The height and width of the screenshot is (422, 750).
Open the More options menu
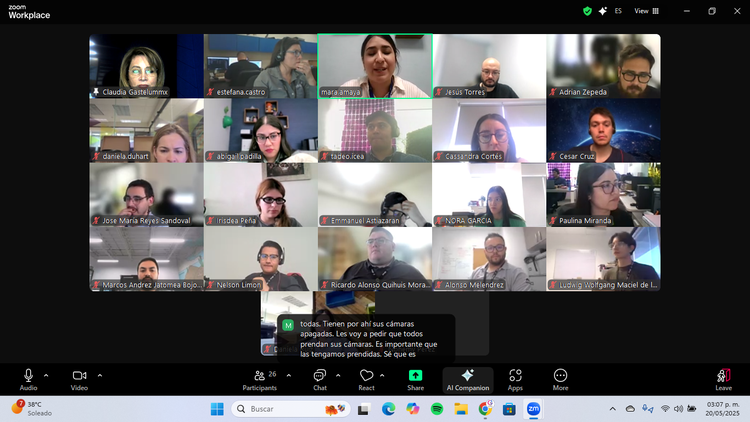(x=560, y=378)
